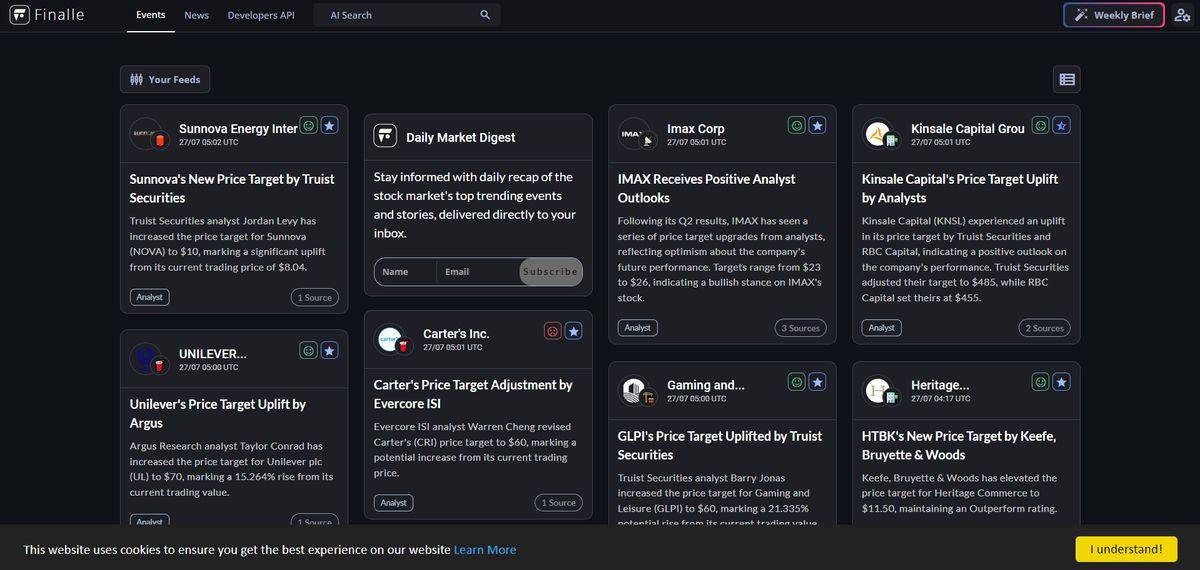This screenshot has width=1200, height=570.
Task: Toggle star favorite on Imax Corp card
Action: coord(817,126)
